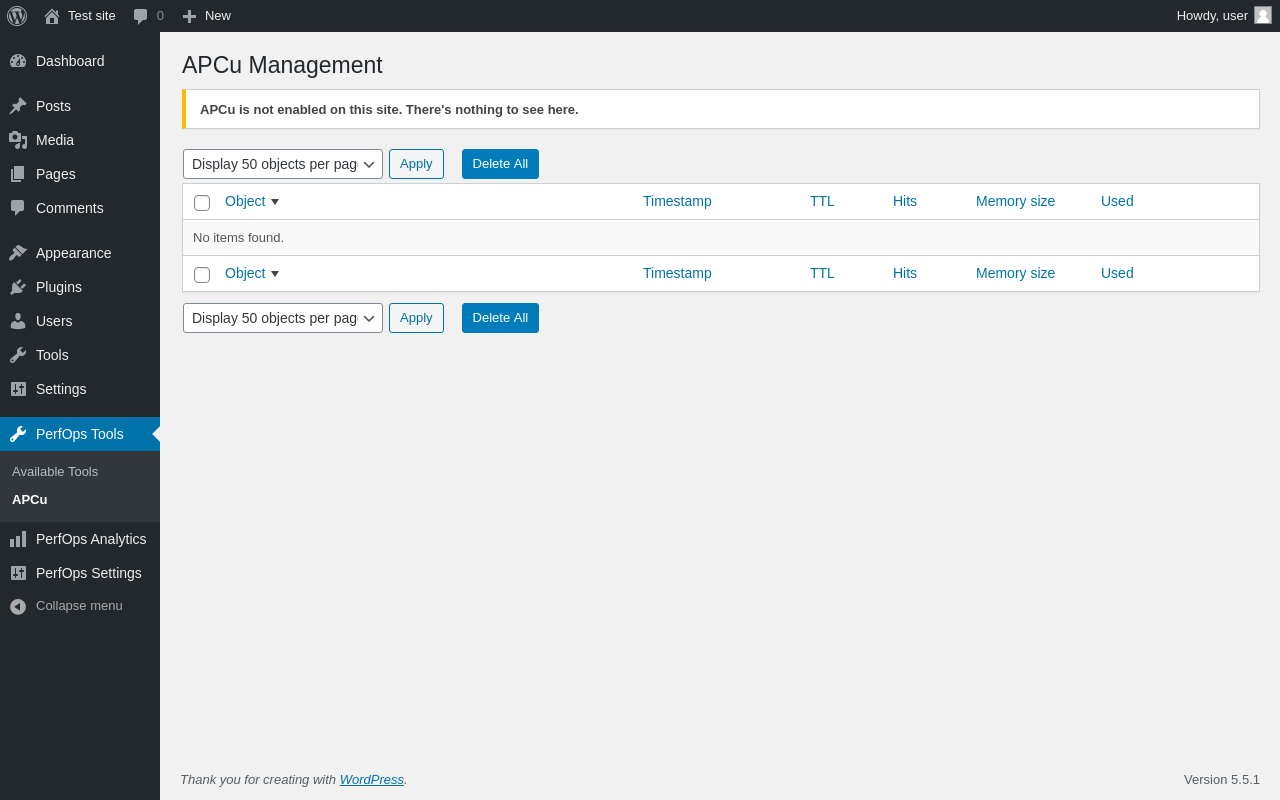
Task: Tick the select-all checkbox in table header
Action: 202,203
